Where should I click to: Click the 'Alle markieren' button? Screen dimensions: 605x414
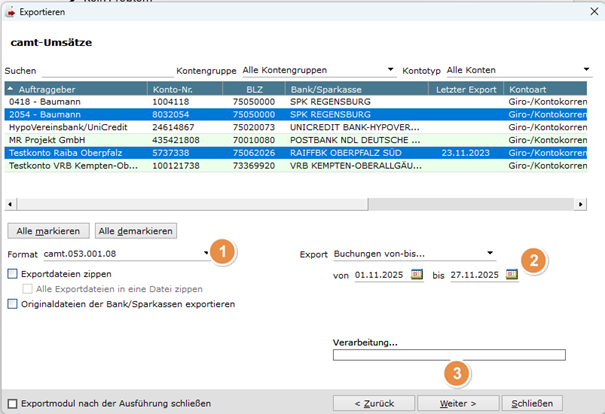(x=46, y=231)
